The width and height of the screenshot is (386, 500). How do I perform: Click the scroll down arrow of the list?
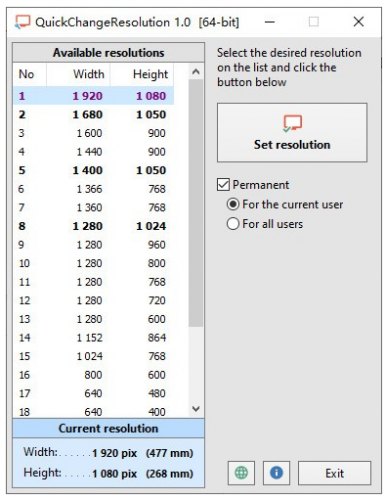196,409
